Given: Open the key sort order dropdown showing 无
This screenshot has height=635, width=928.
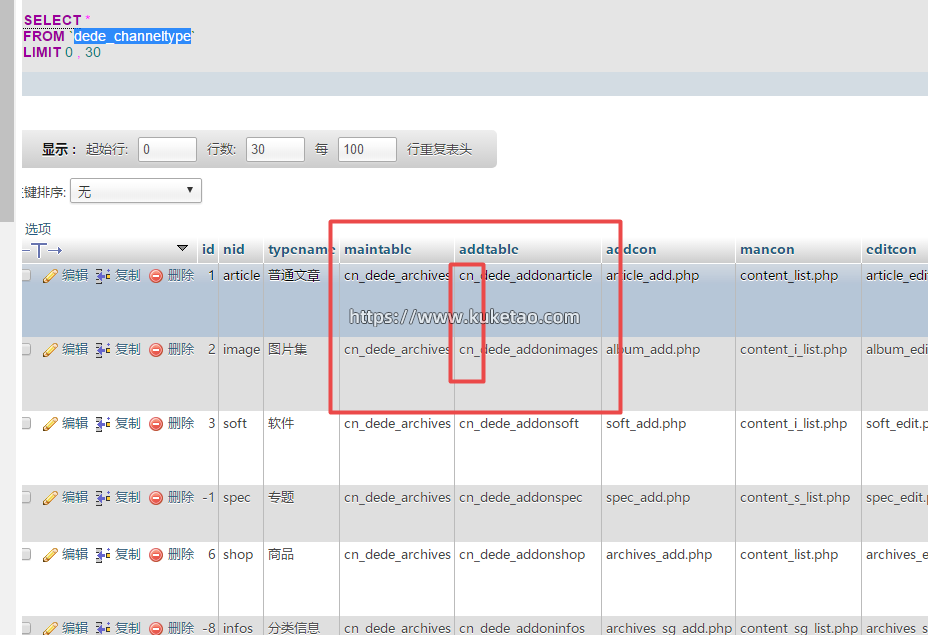Looking at the screenshot, I should pyautogui.click(x=136, y=191).
